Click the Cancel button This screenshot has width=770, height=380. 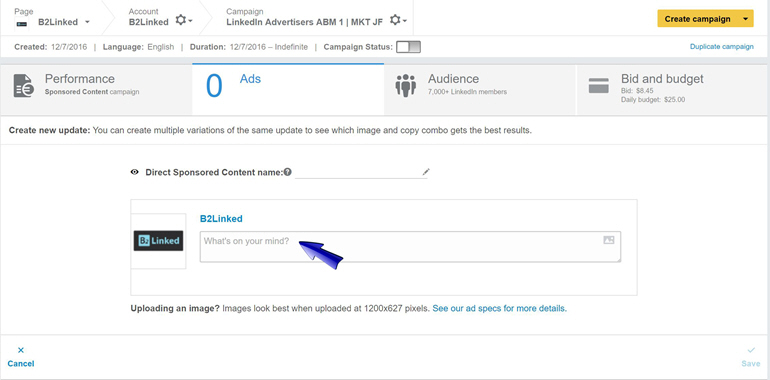point(21,357)
